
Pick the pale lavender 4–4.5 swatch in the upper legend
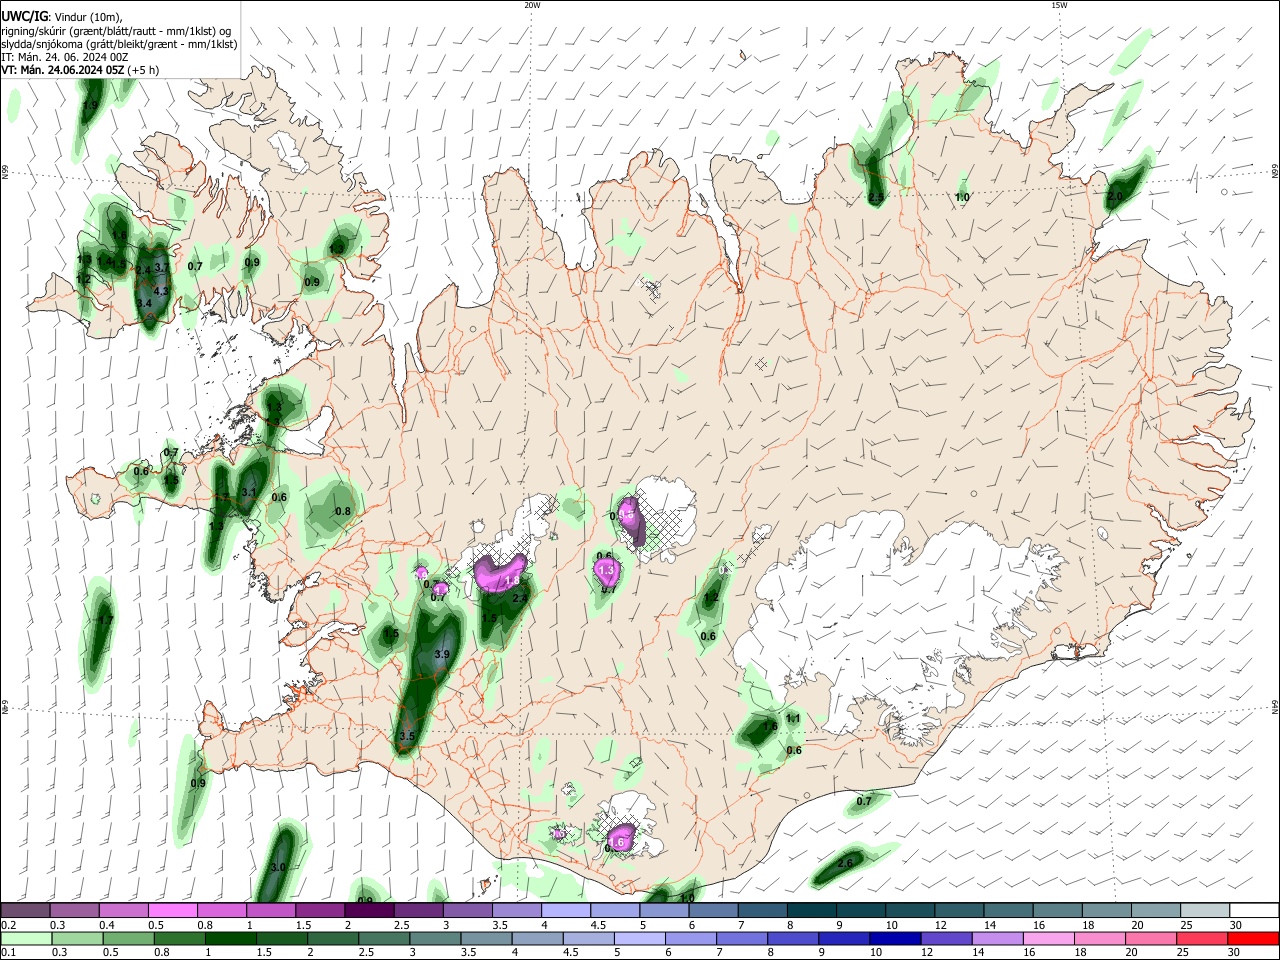567,910
